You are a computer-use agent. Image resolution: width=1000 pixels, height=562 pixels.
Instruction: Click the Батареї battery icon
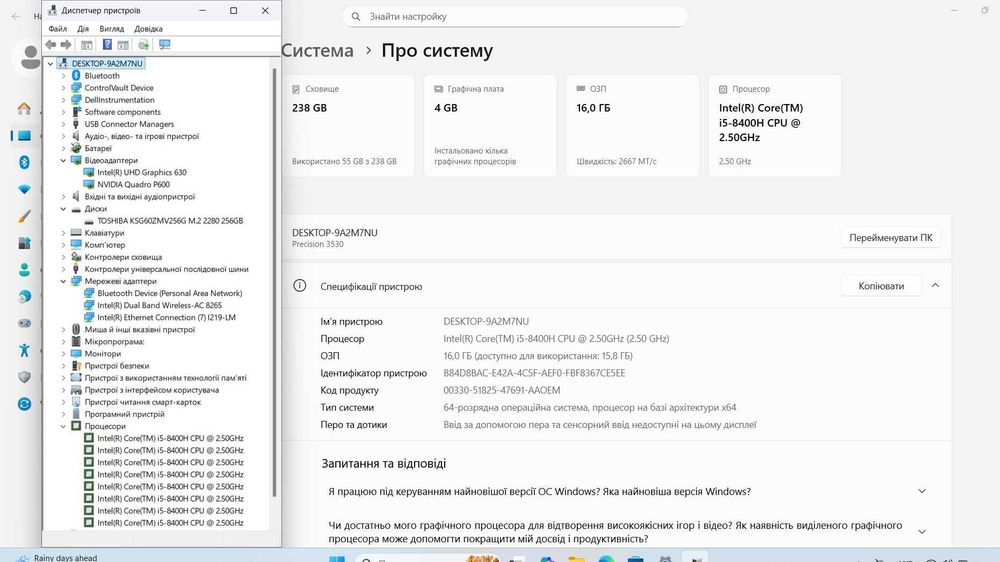tap(76, 148)
